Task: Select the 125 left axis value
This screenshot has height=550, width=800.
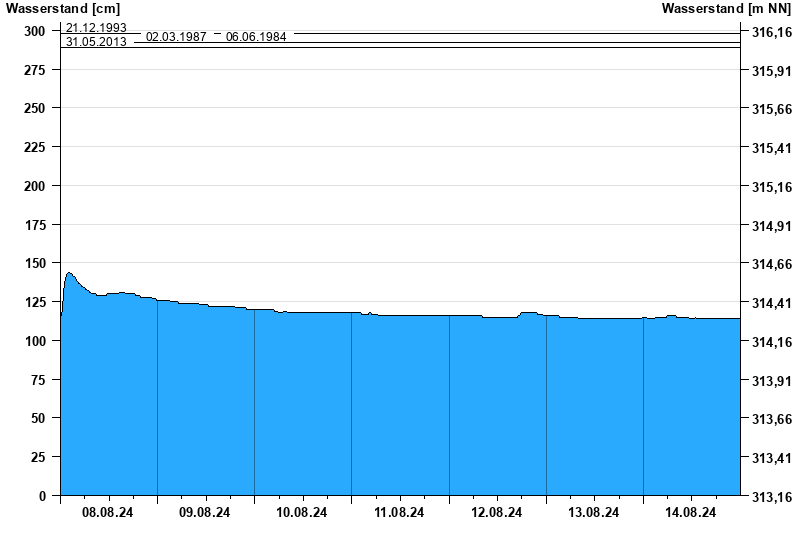Action: pos(35,302)
